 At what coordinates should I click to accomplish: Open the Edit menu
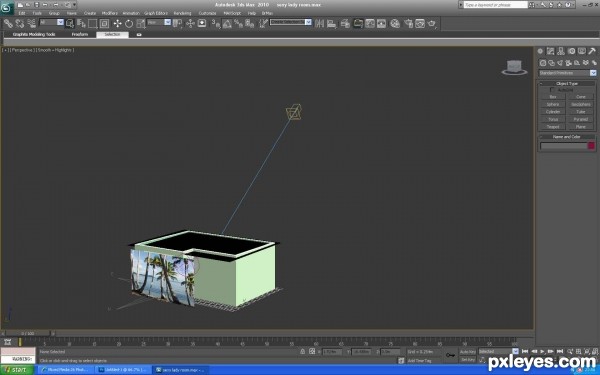(x=22, y=13)
